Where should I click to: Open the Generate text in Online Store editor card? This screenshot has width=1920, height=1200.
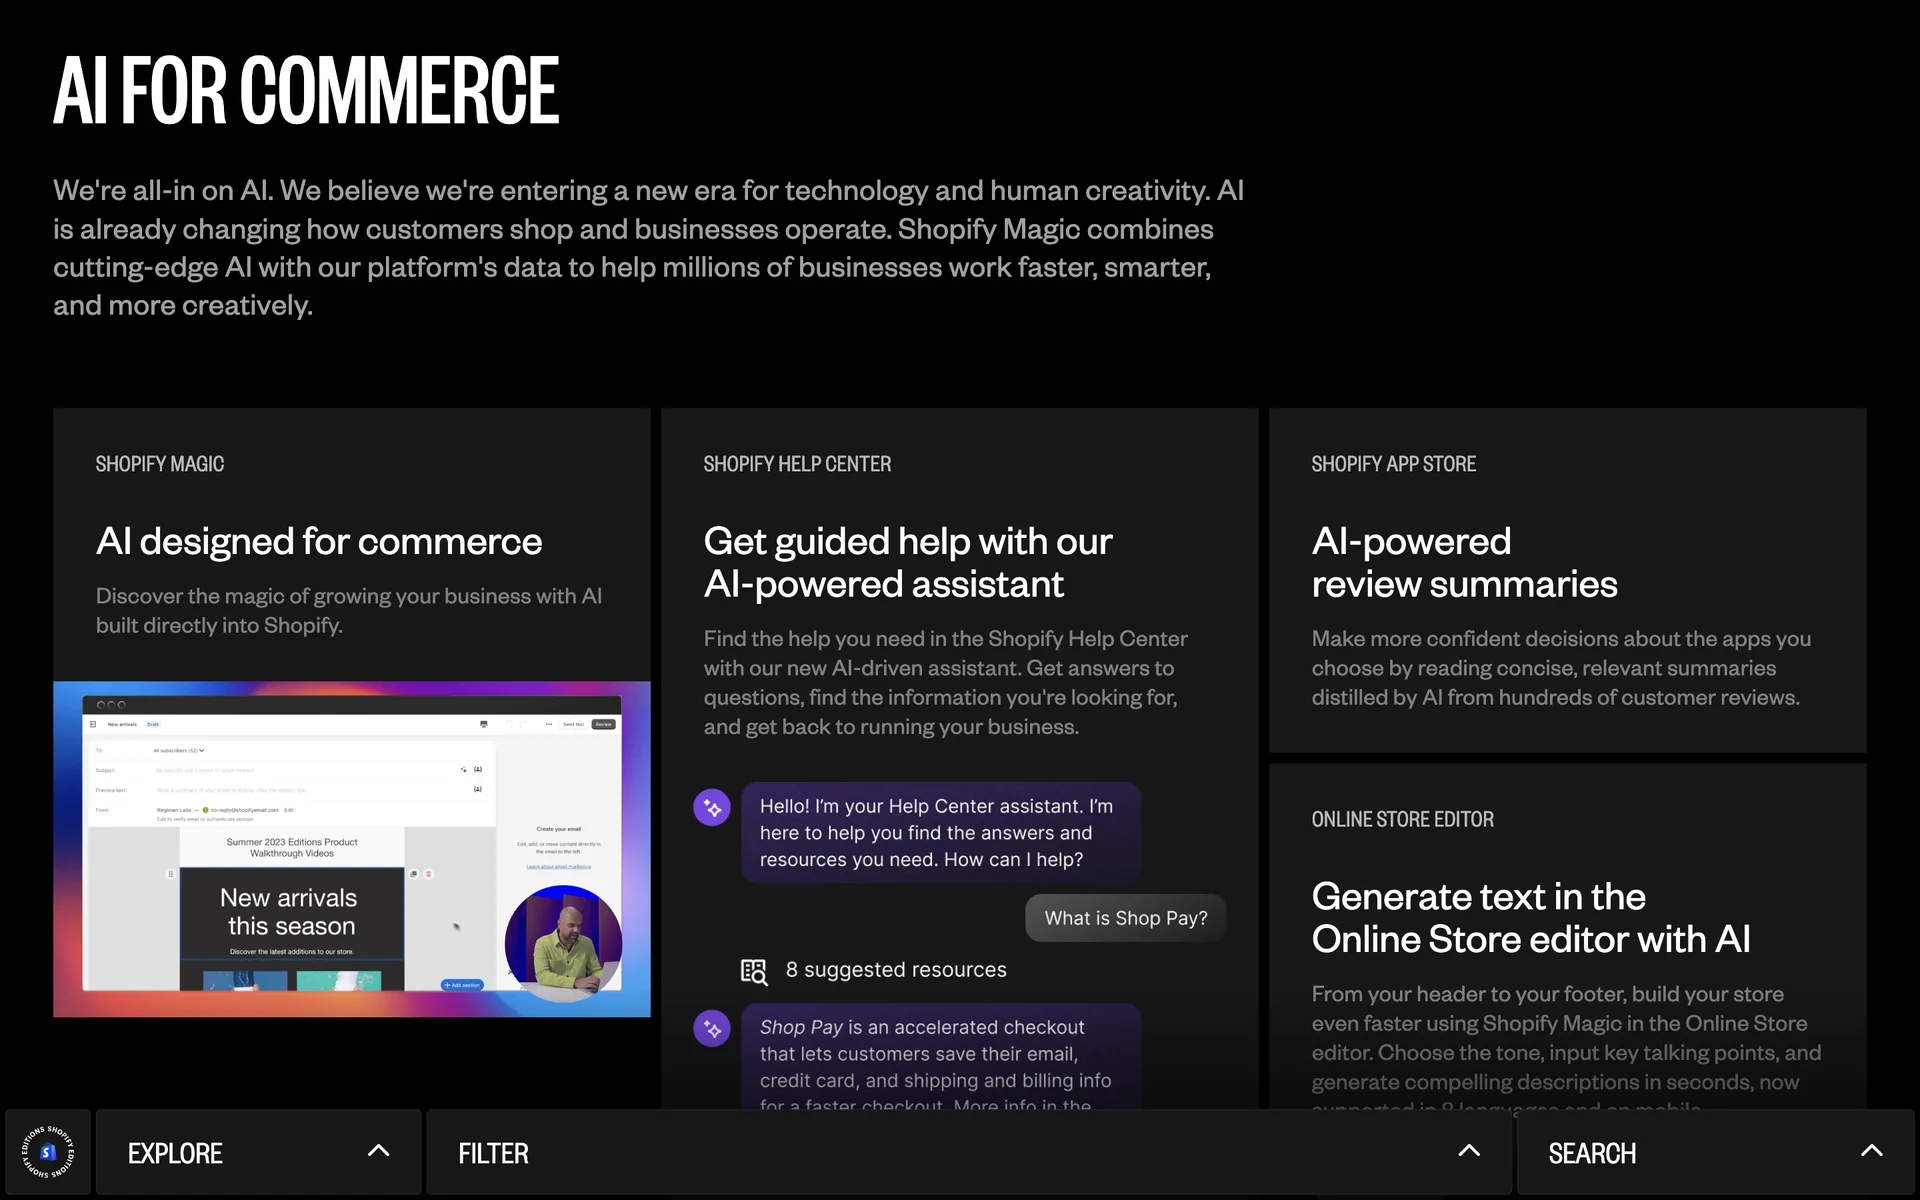tap(1530, 918)
